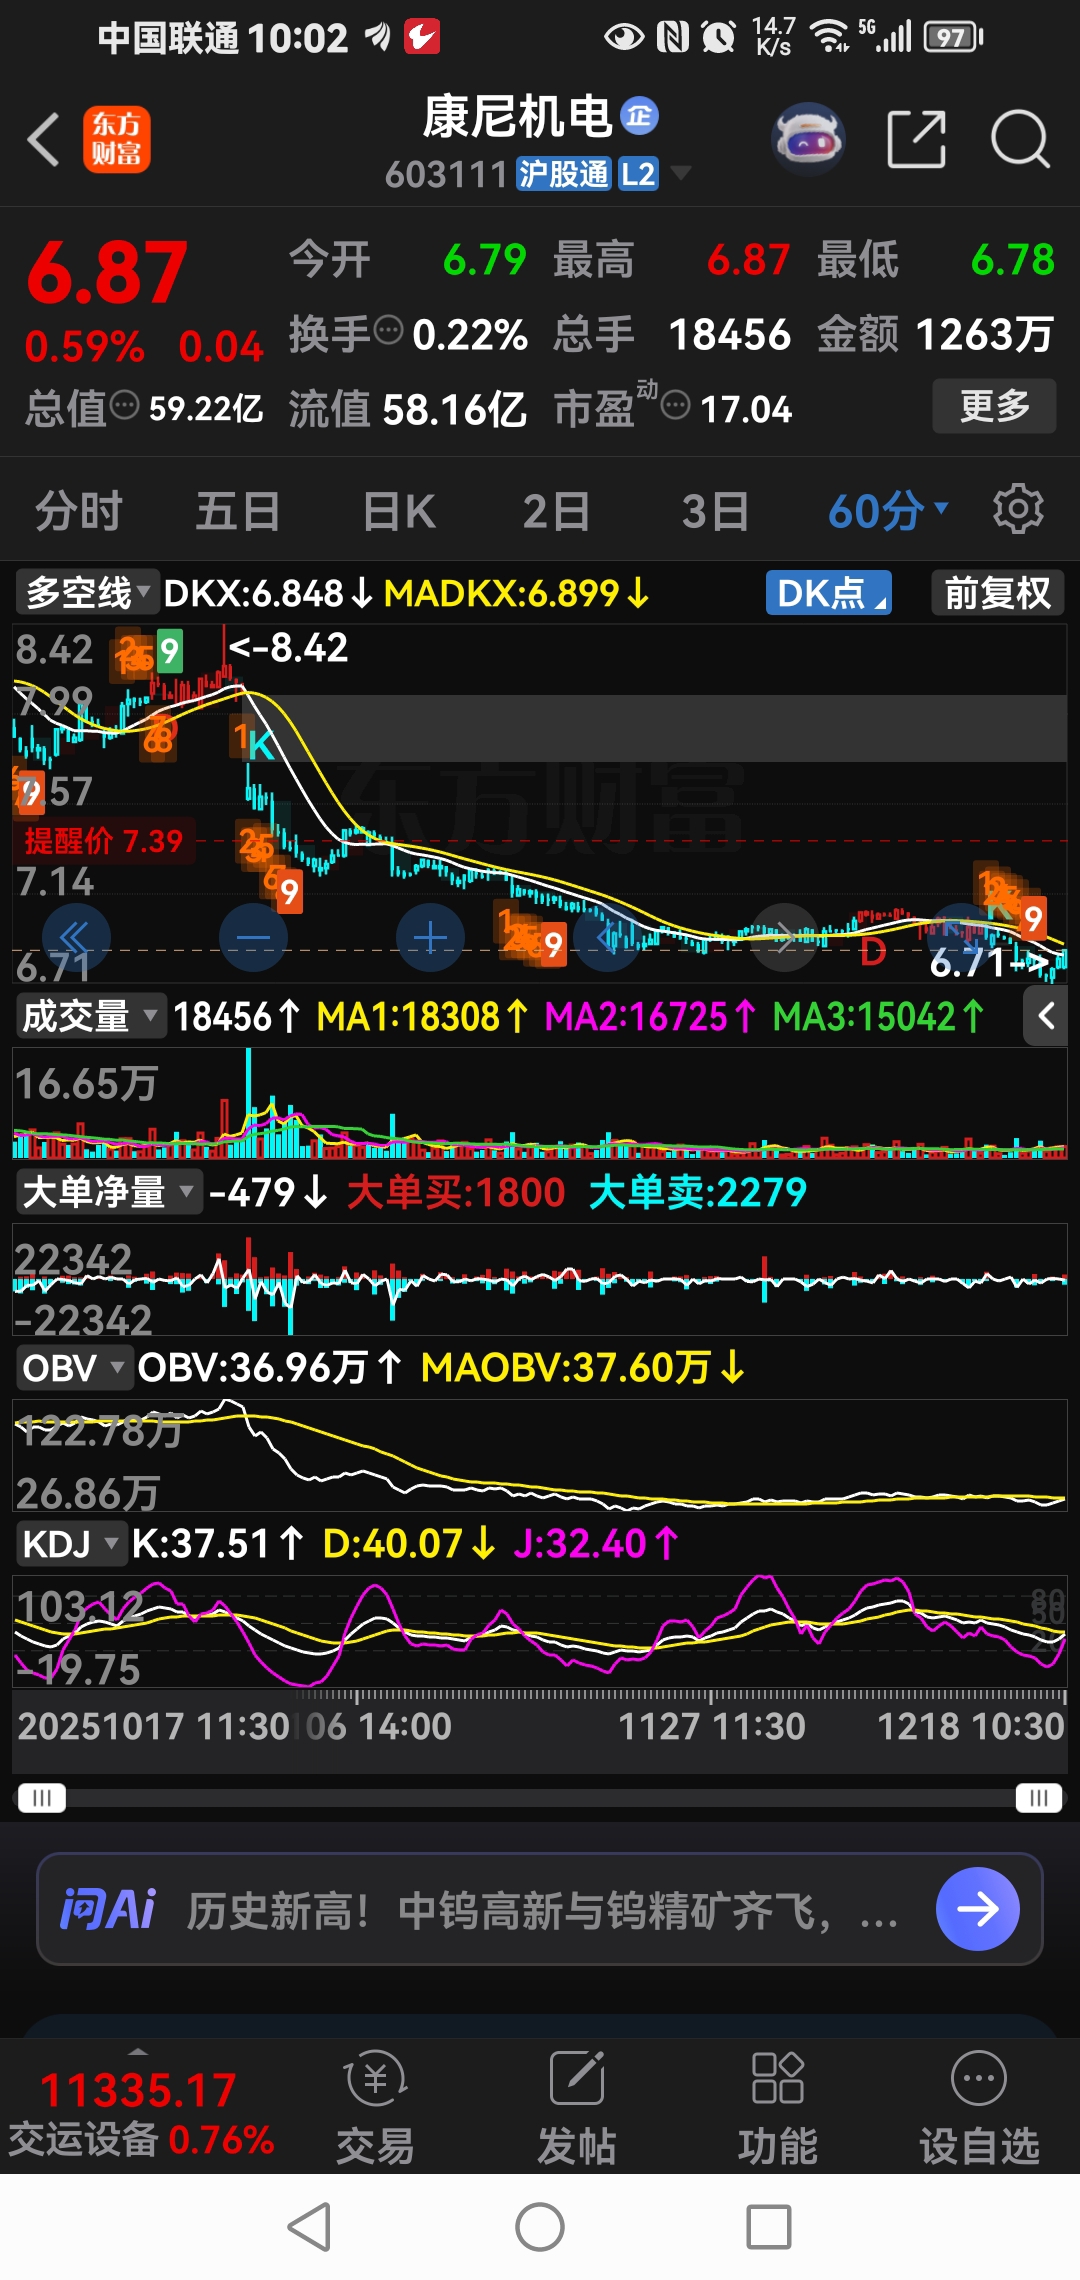Go back with the left arrow icon
Image resolution: width=1080 pixels, height=2280 pixels.
(44, 139)
